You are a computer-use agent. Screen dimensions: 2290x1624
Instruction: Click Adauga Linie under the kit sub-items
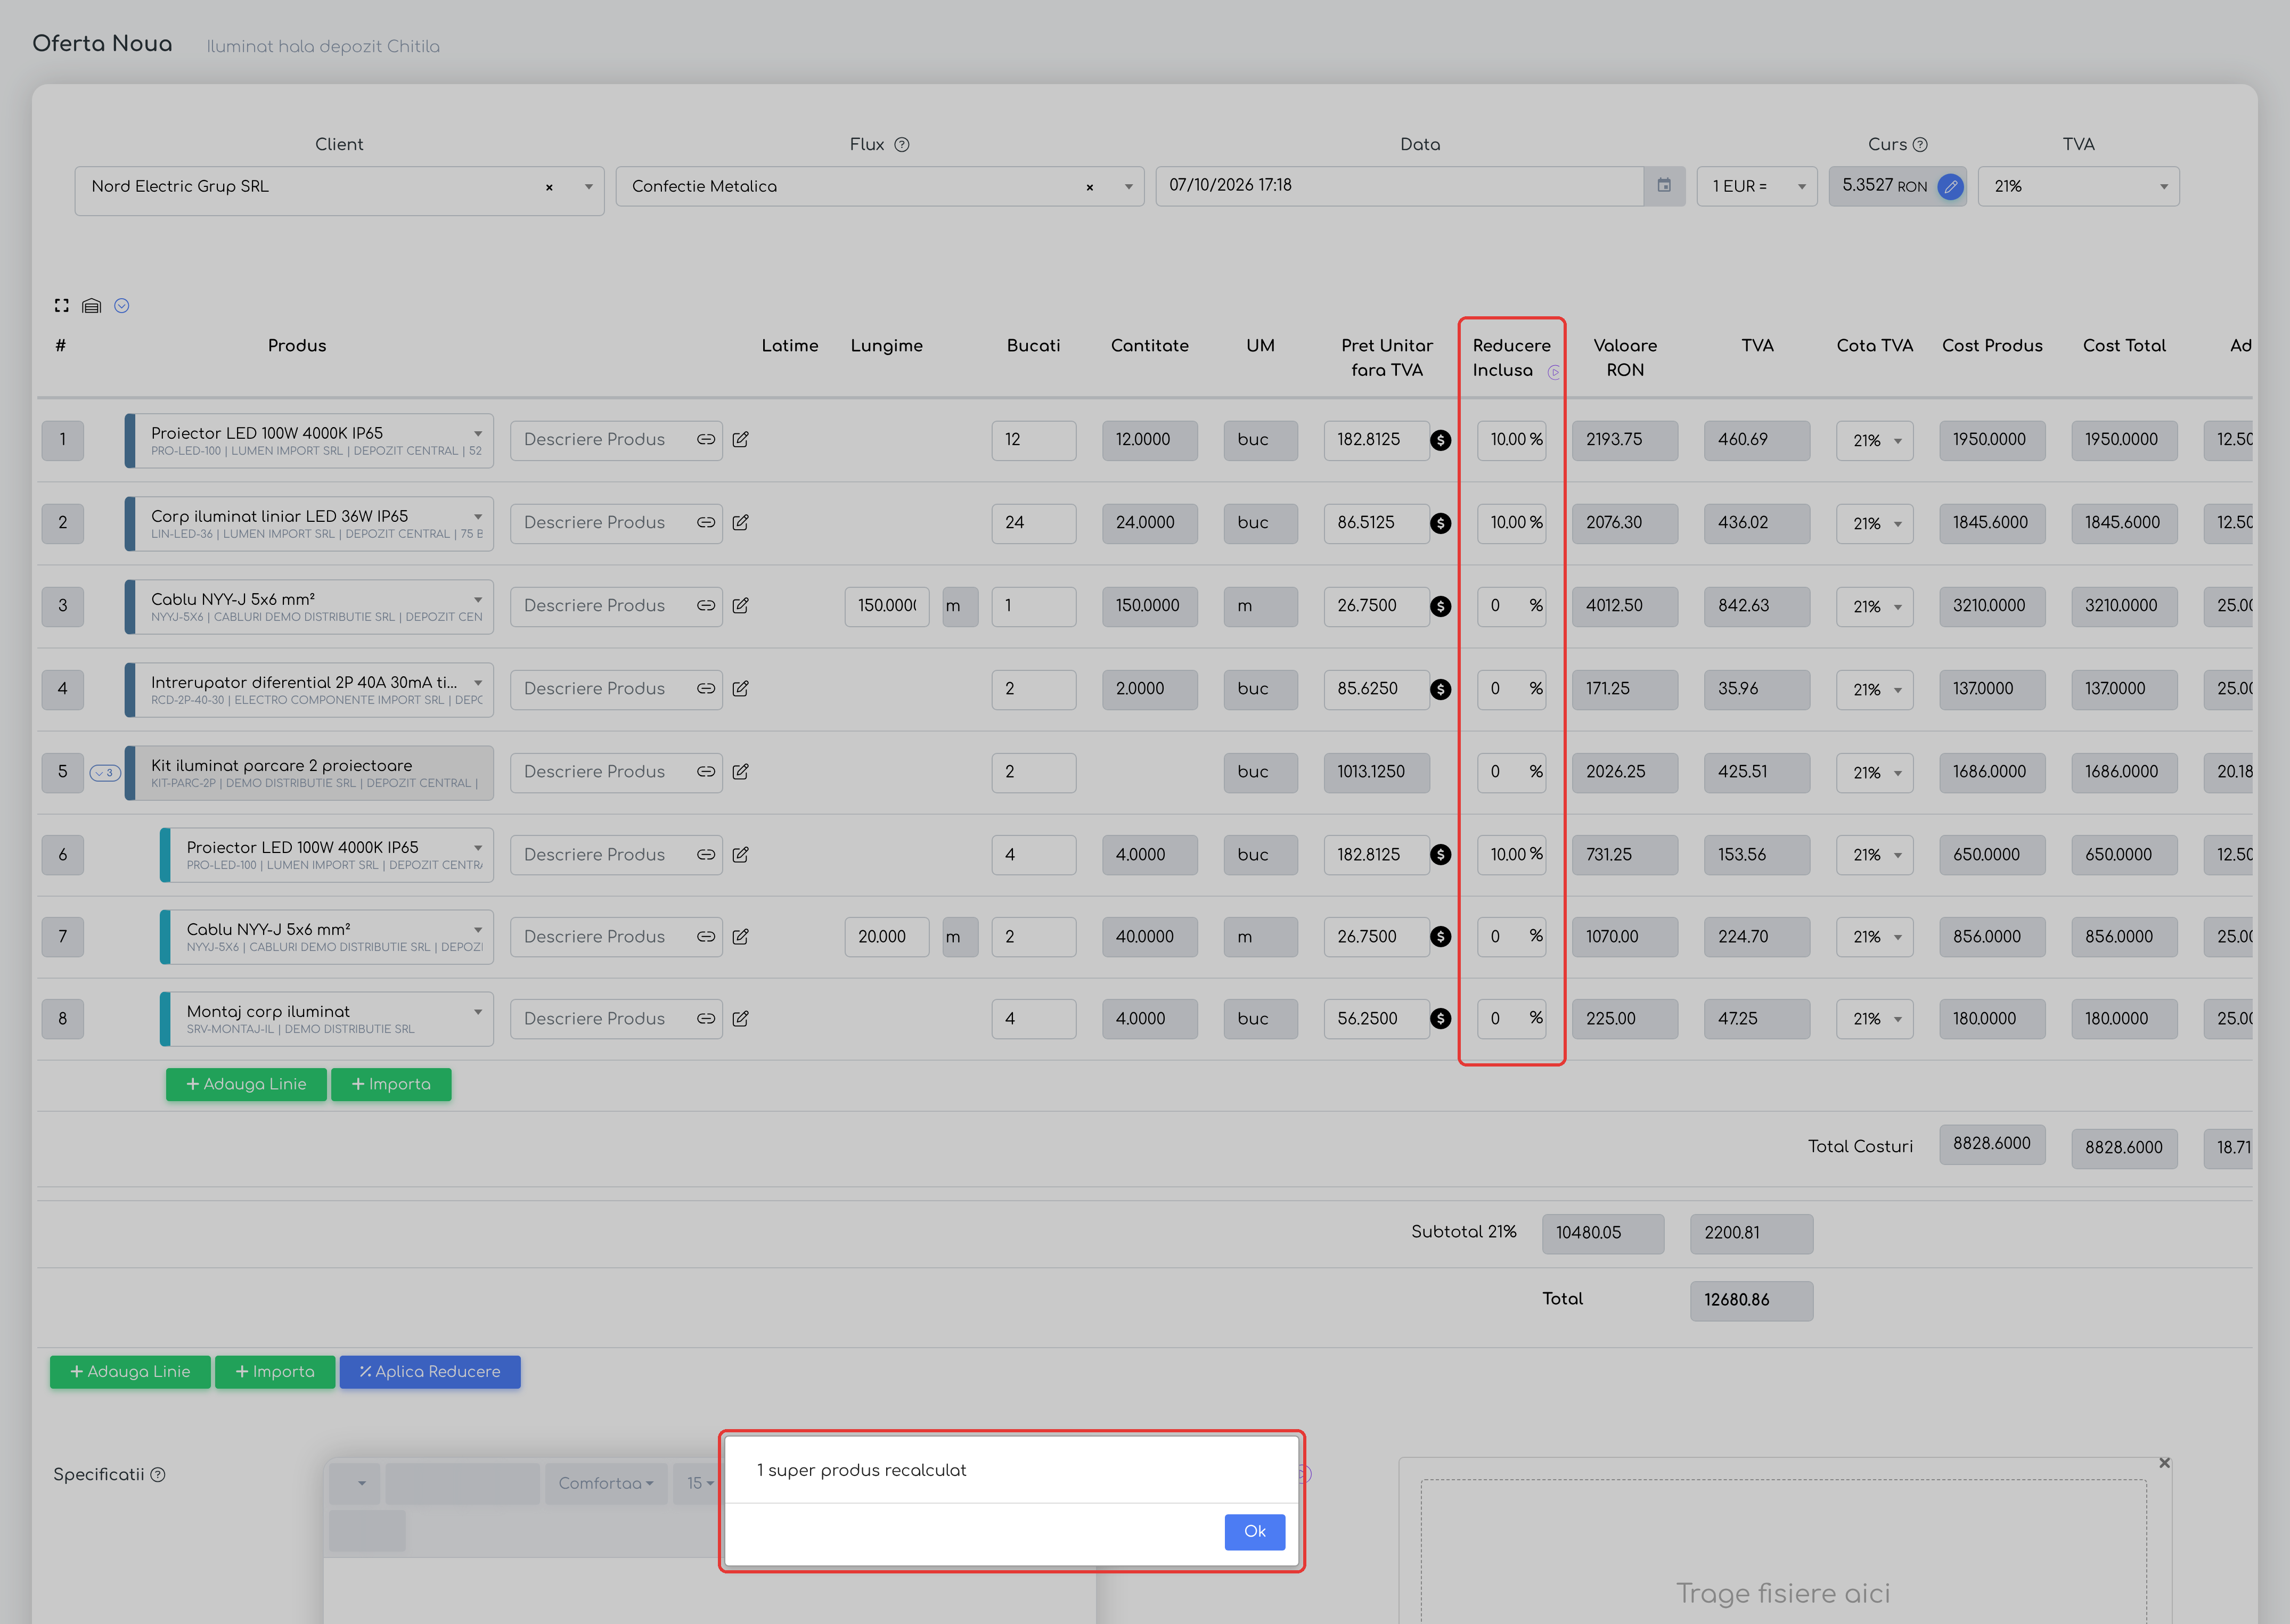[246, 1085]
